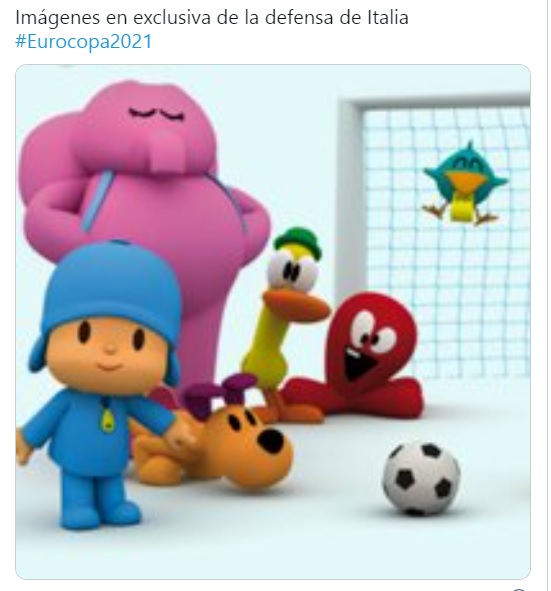Click Pocoyo's yellow zipper pull
This screenshot has height=591, width=551.
click(x=108, y=421)
